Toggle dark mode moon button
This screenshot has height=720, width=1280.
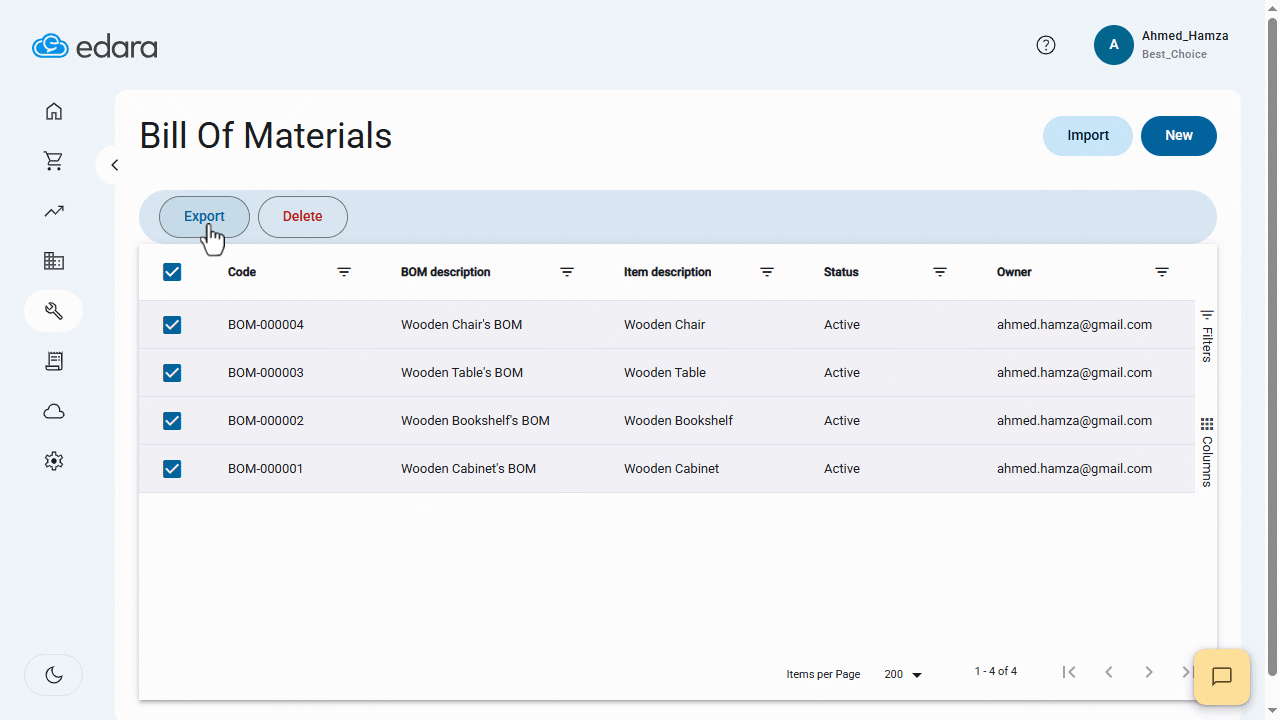click(x=54, y=675)
